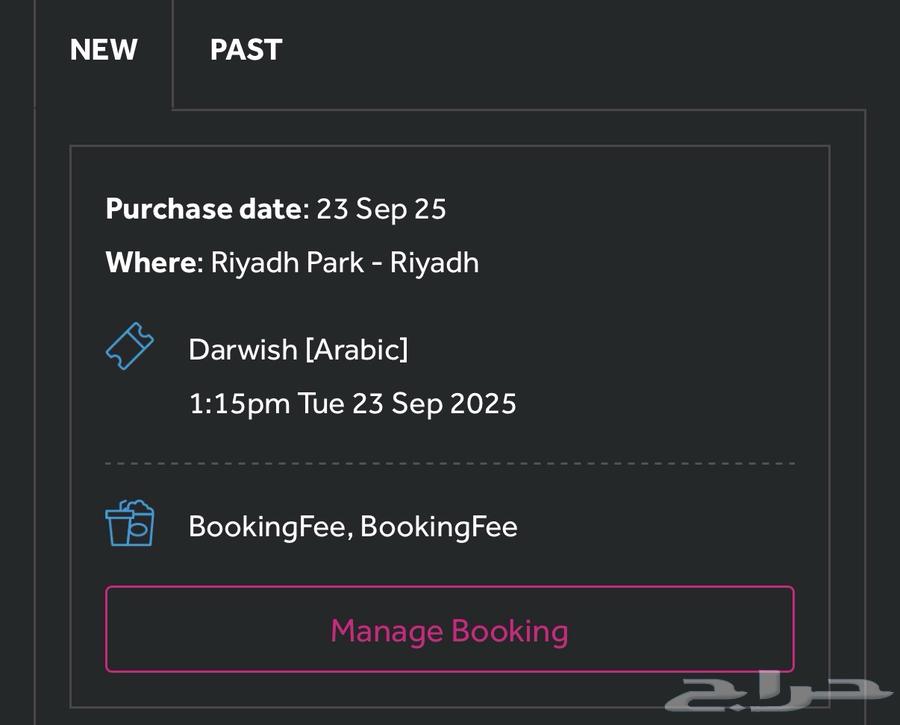Image resolution: width=900 pixels, height=725 pixels.
Task: Switch to the PAST bookings tab
Action: pyautogui.click(x=245, y=50)
